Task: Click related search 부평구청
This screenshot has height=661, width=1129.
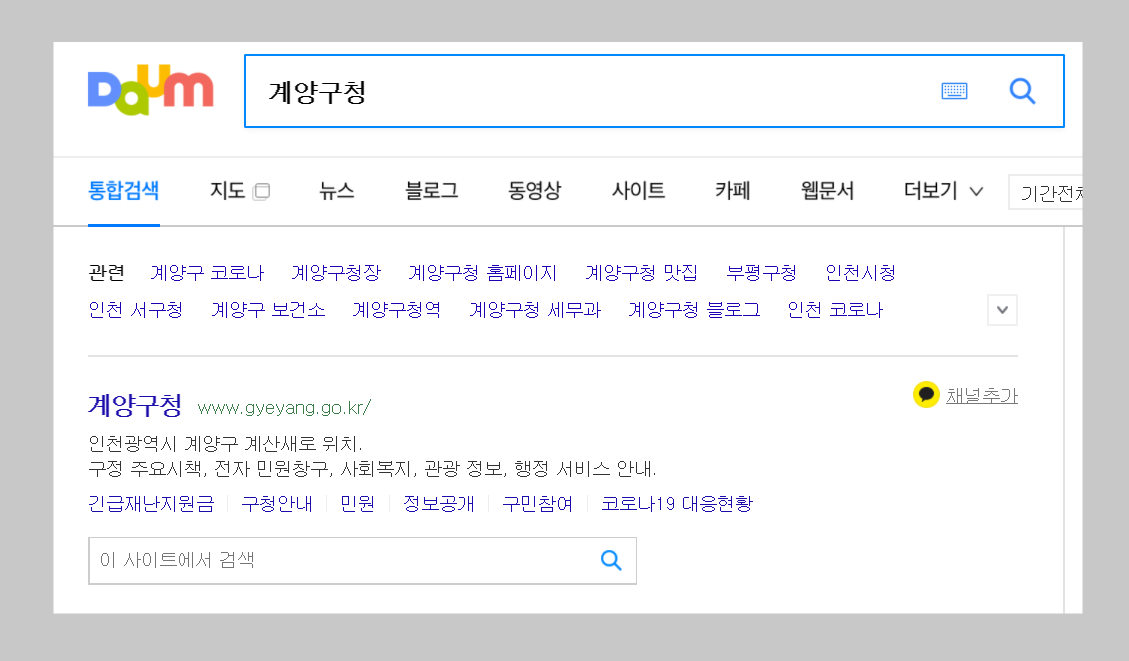Action: [x=761, y=273]
